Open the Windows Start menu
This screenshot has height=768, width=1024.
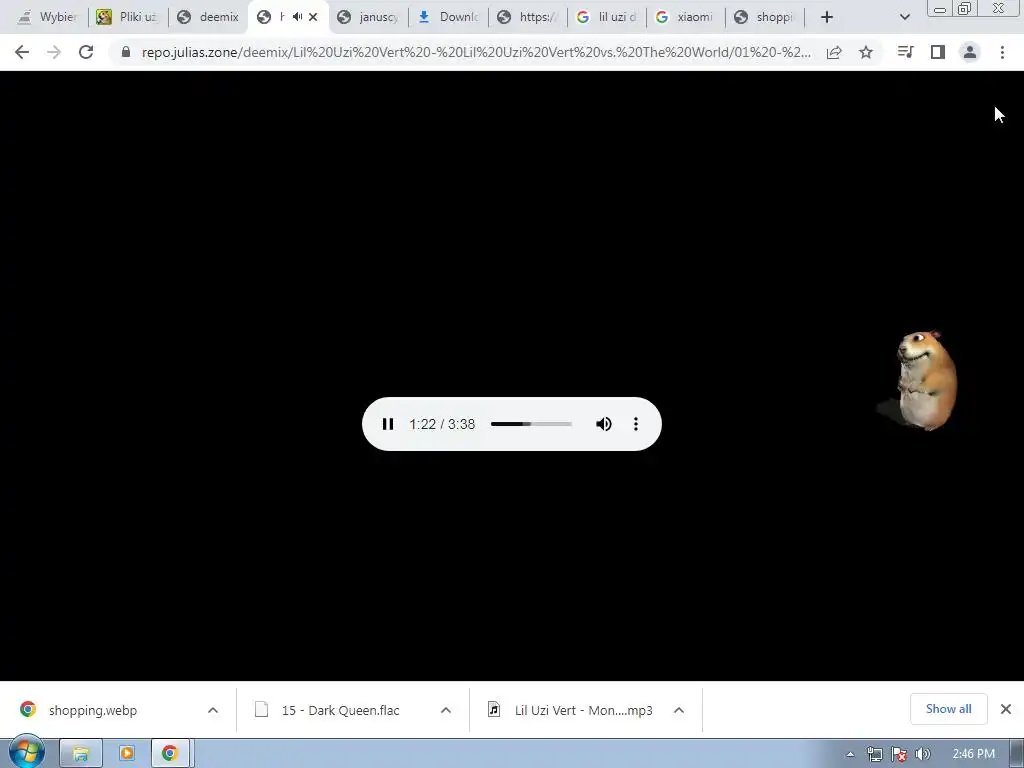click(x=26, y=752)
